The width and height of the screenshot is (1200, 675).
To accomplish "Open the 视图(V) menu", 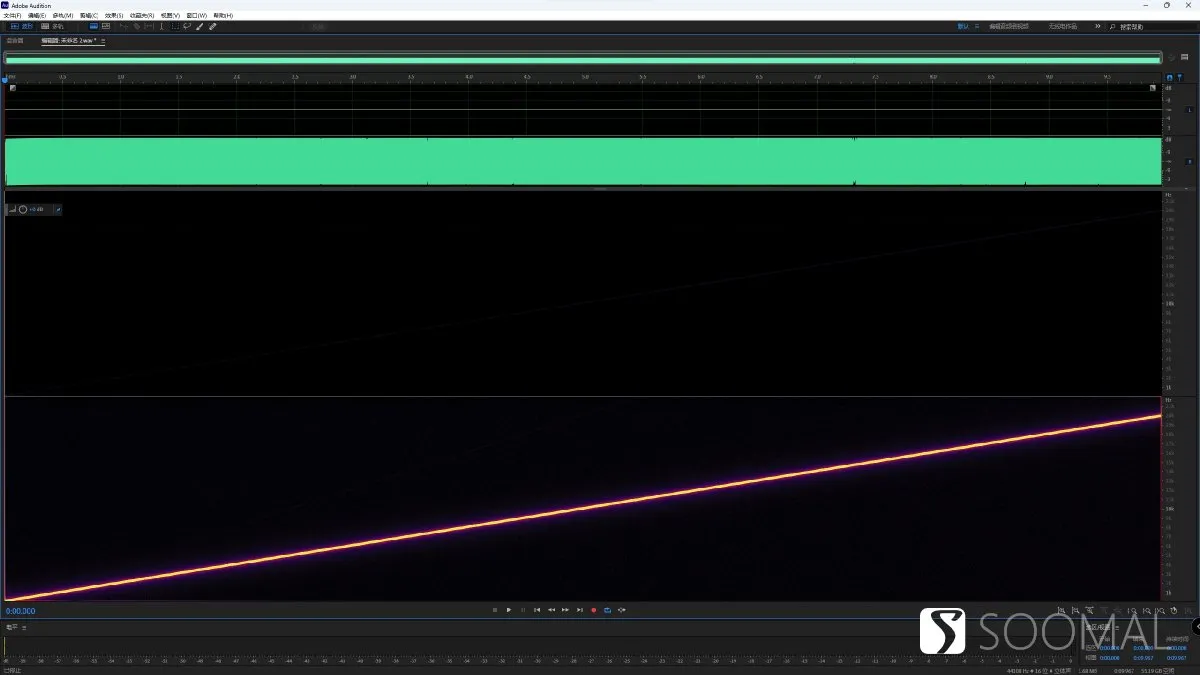I will (170, 15).
